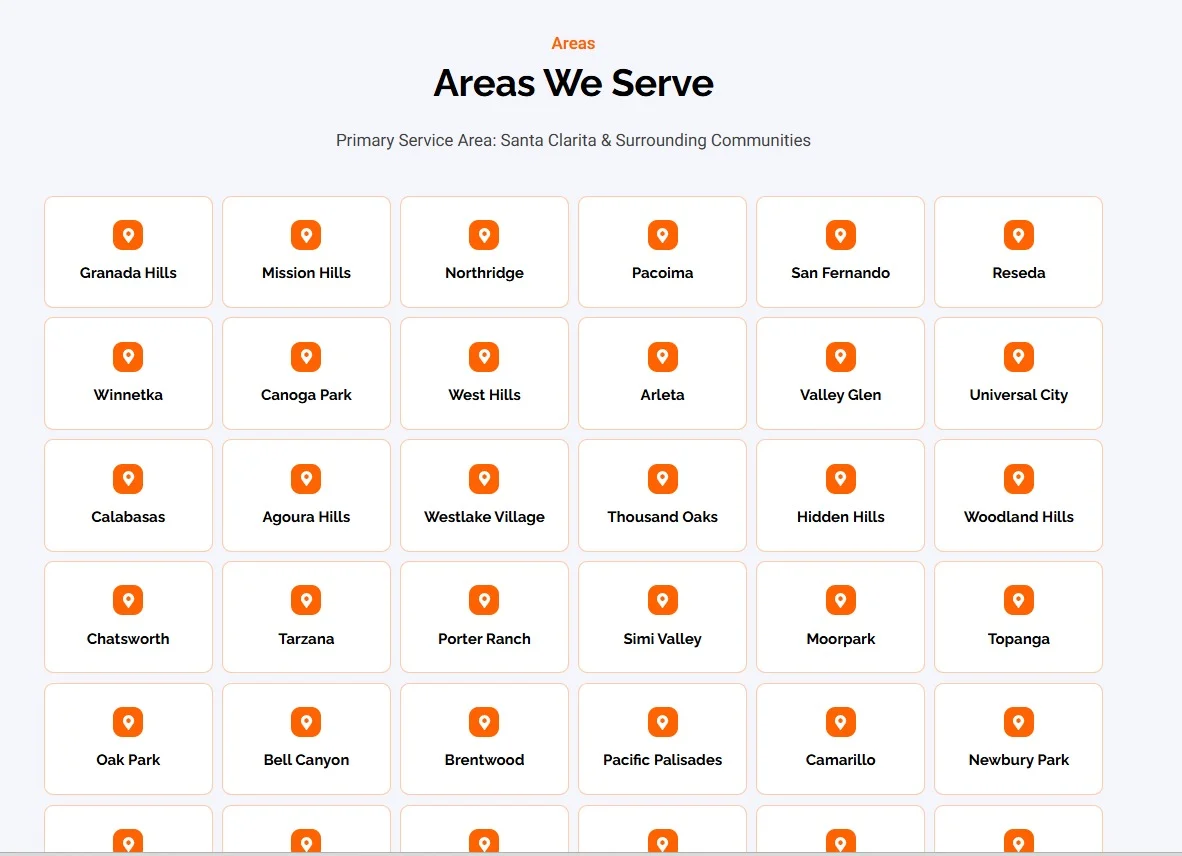
Task: Click the pin icon above Tarzana
Action: (x=306, y=600)
